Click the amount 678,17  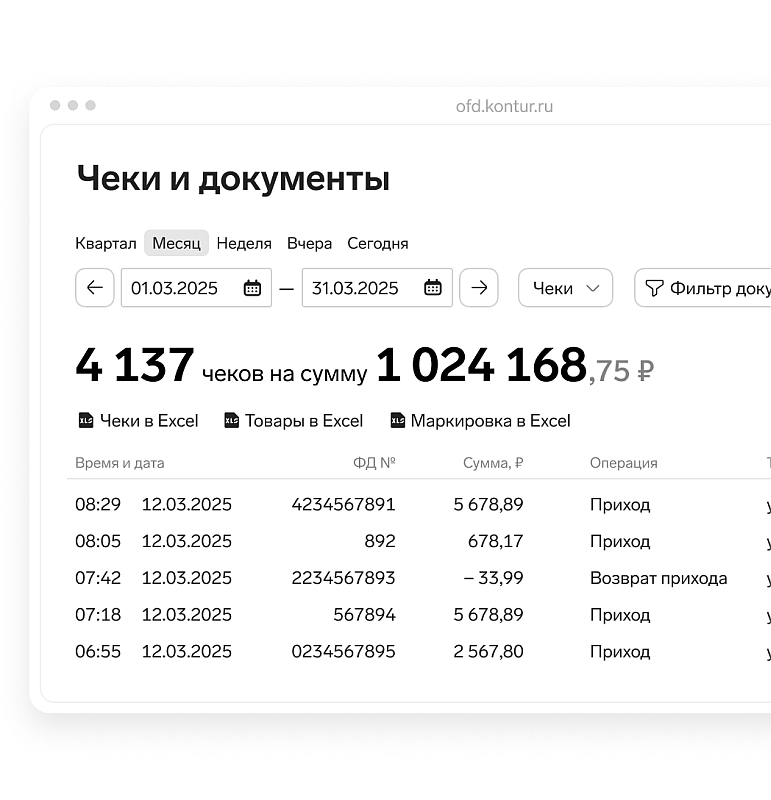point(495,541)
